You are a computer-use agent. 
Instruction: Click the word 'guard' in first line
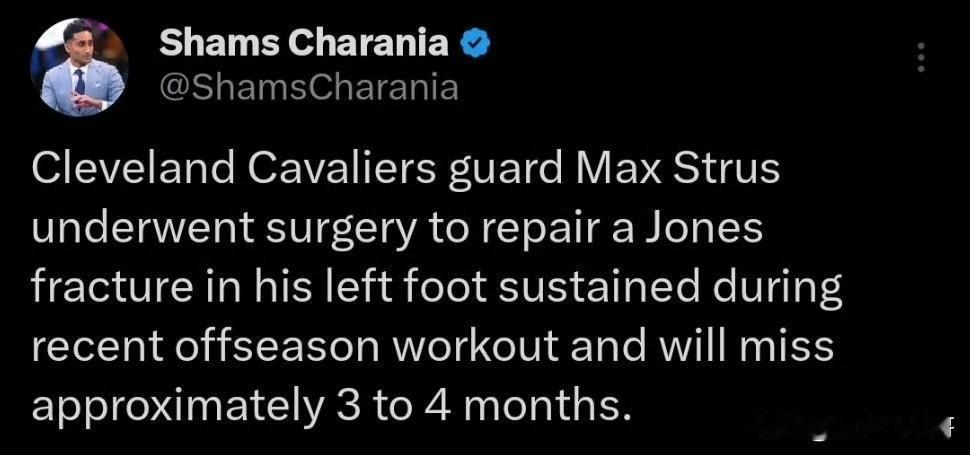pyautogui.click(x=505, y=172)
